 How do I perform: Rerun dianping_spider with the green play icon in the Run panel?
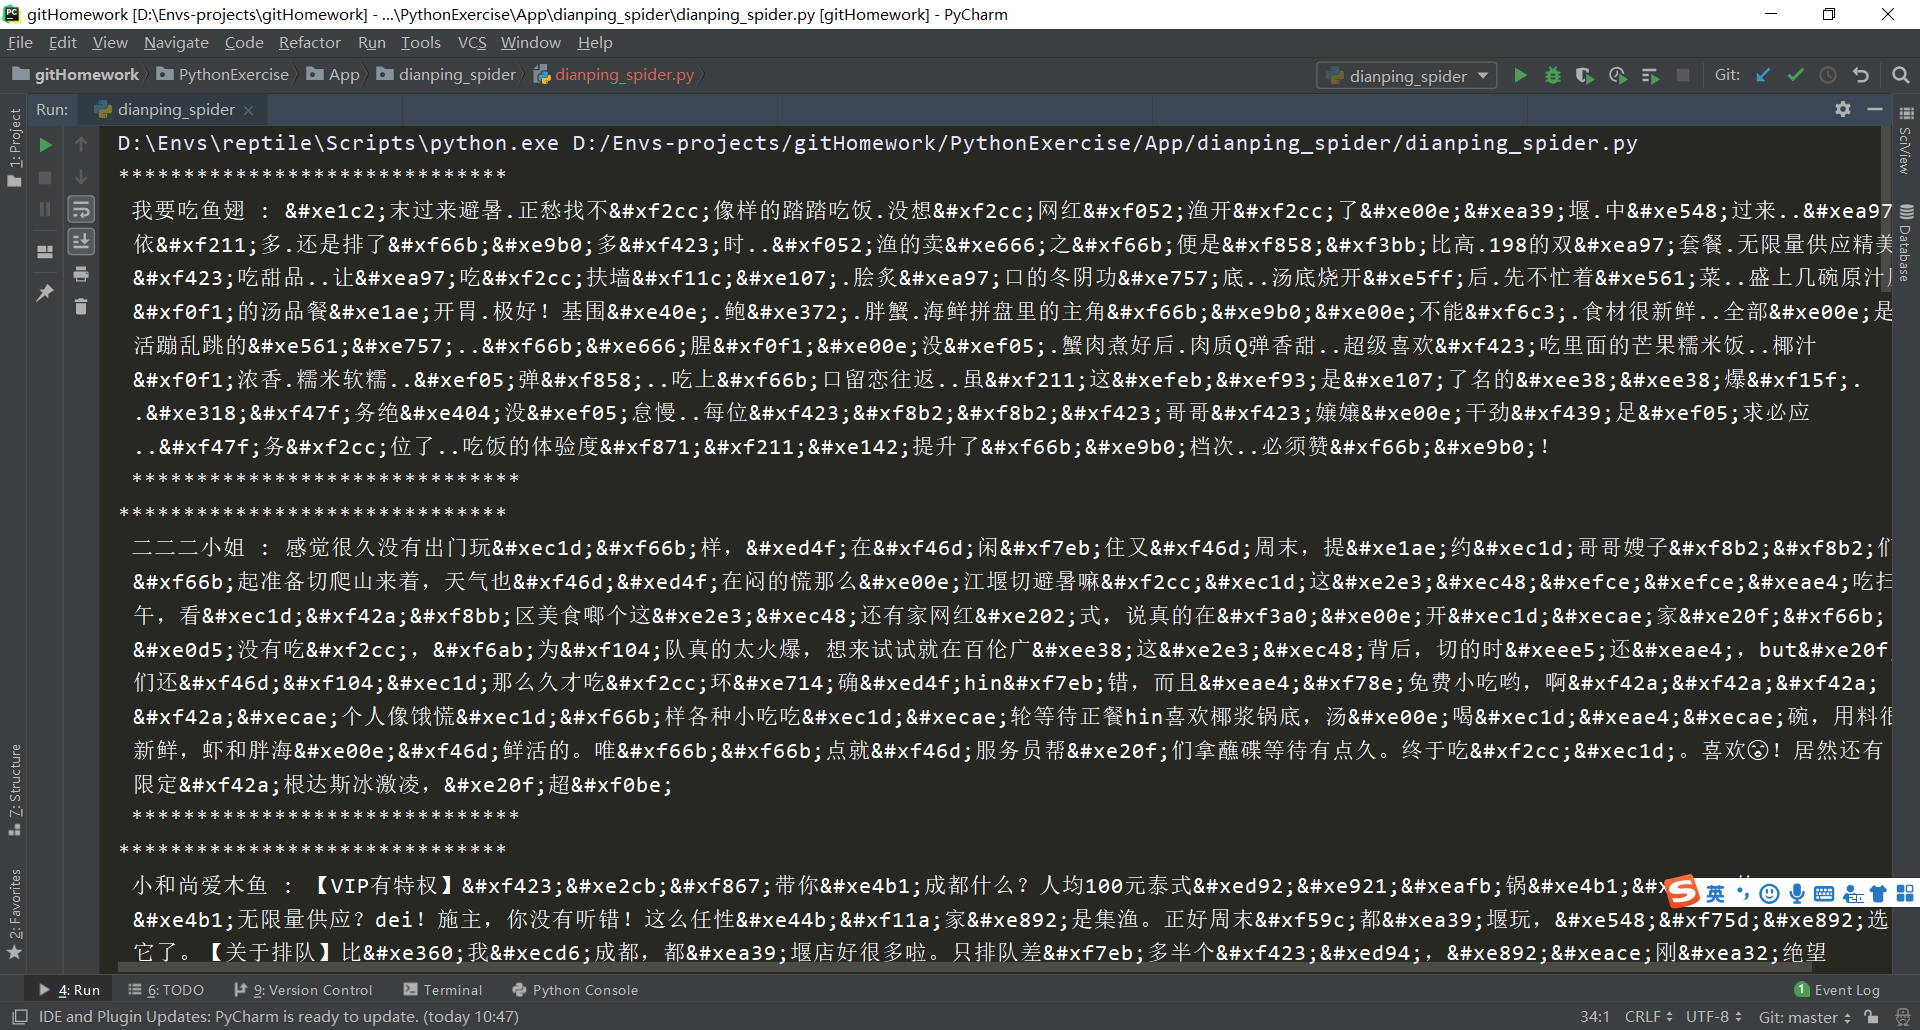(x=45, y=145)
